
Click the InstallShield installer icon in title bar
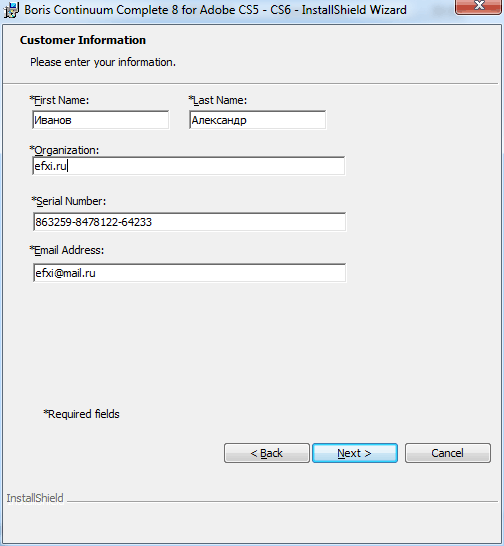pos(11,10)
